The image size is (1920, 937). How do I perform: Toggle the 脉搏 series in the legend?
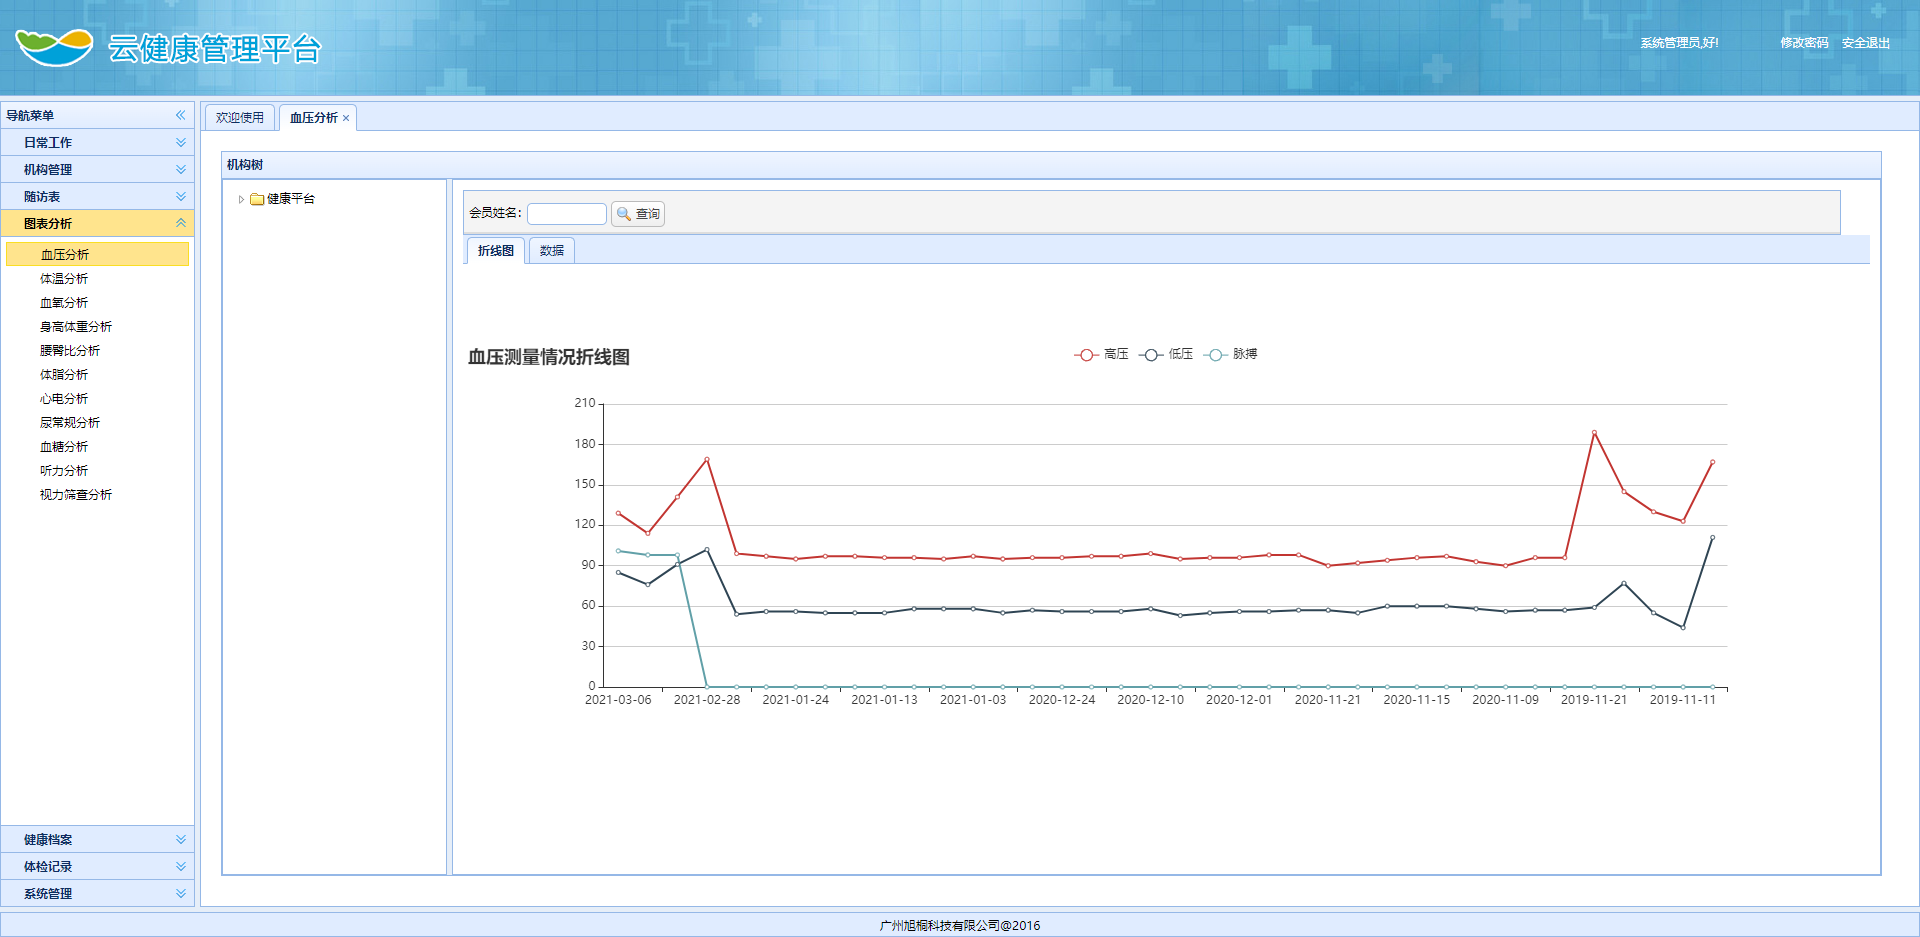(x=1231, y=354)
